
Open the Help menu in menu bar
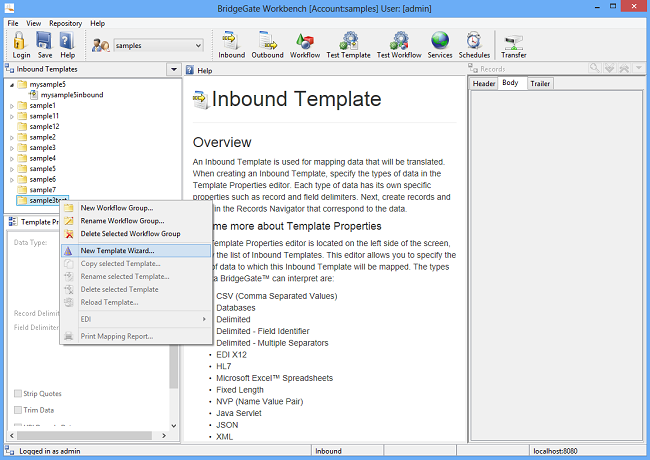97,23
